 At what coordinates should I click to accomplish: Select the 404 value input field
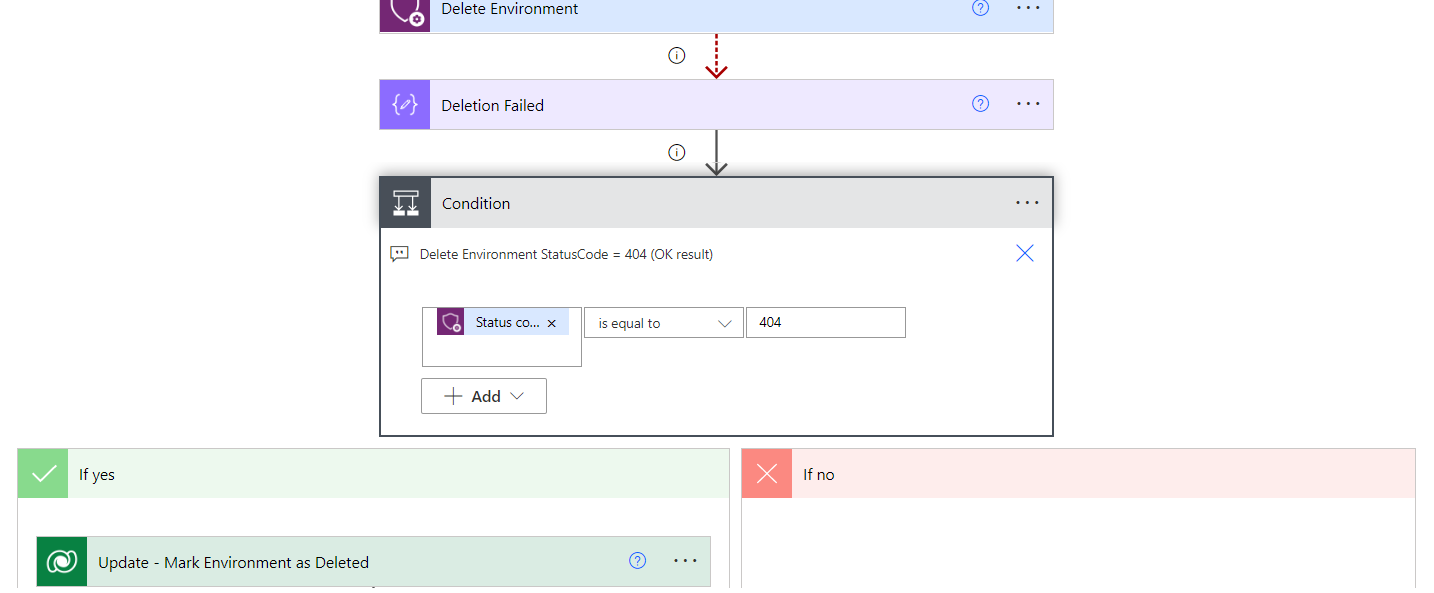(x=825, y=322)
